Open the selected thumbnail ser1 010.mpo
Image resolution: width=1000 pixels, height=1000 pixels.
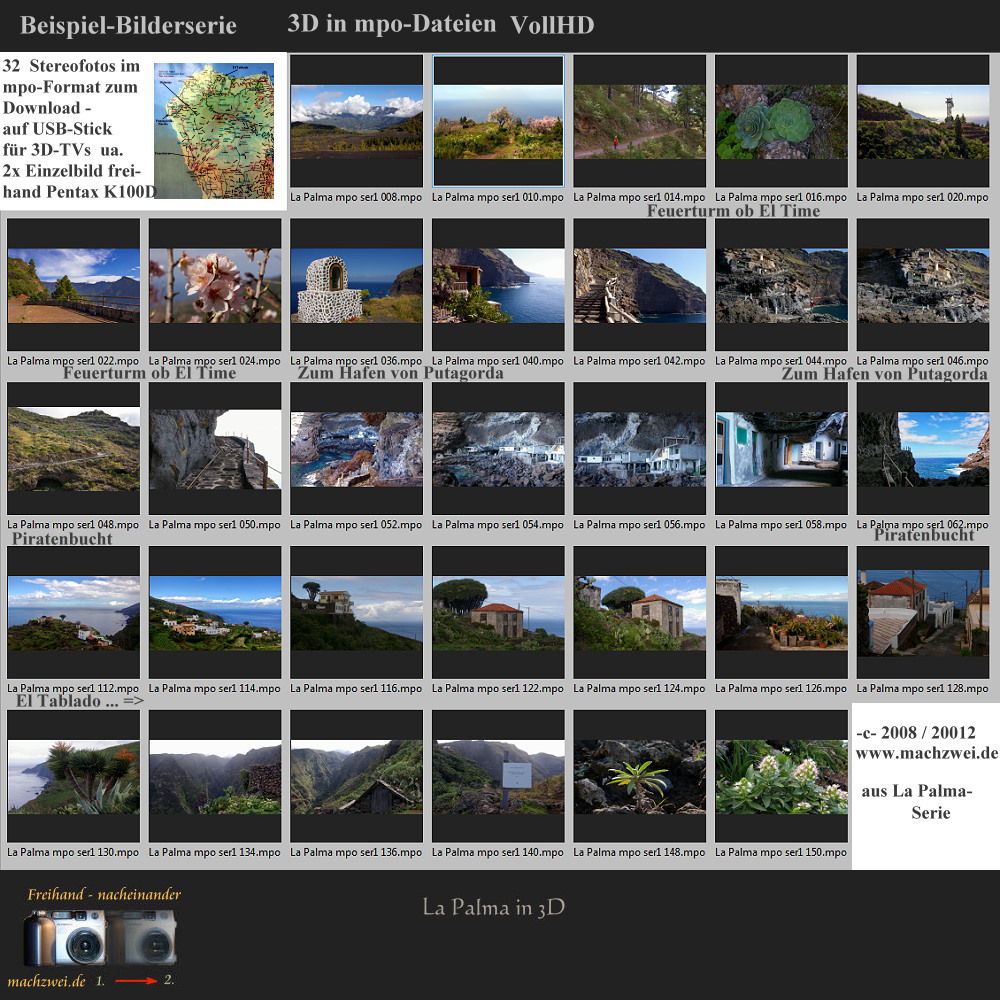(497, 120)
